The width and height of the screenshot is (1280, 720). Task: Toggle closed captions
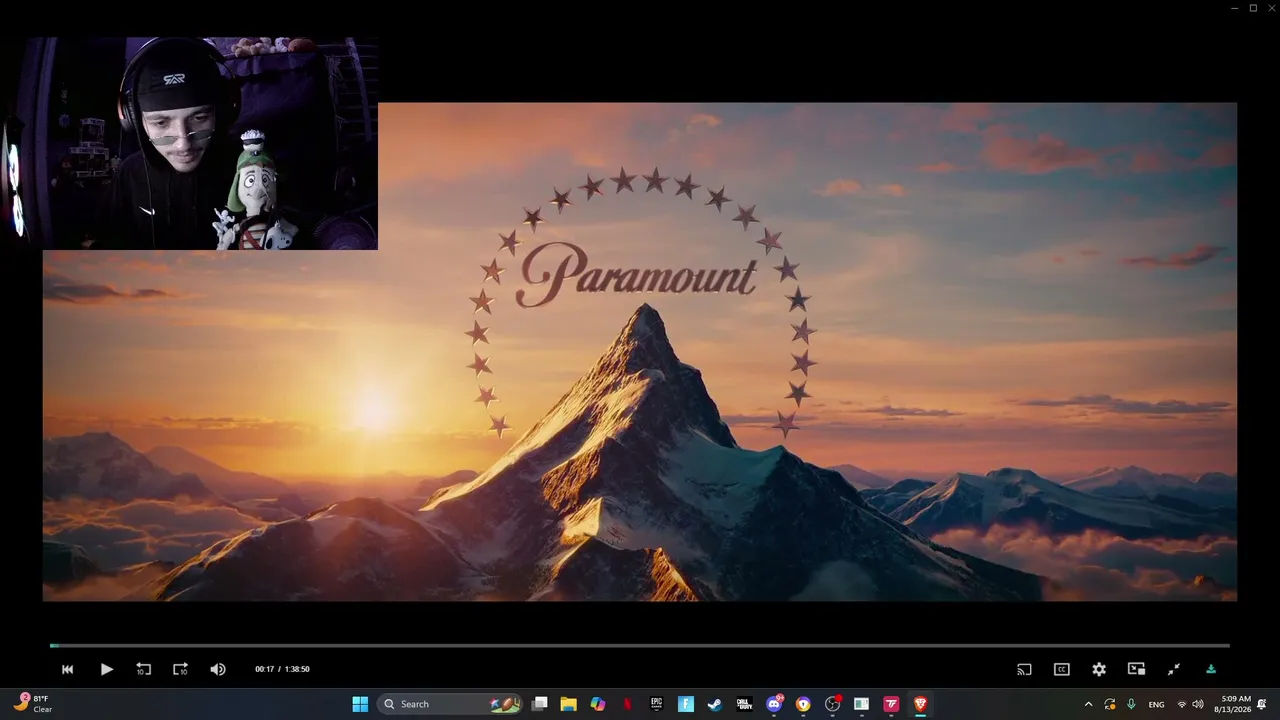(x=1062, y=669)
